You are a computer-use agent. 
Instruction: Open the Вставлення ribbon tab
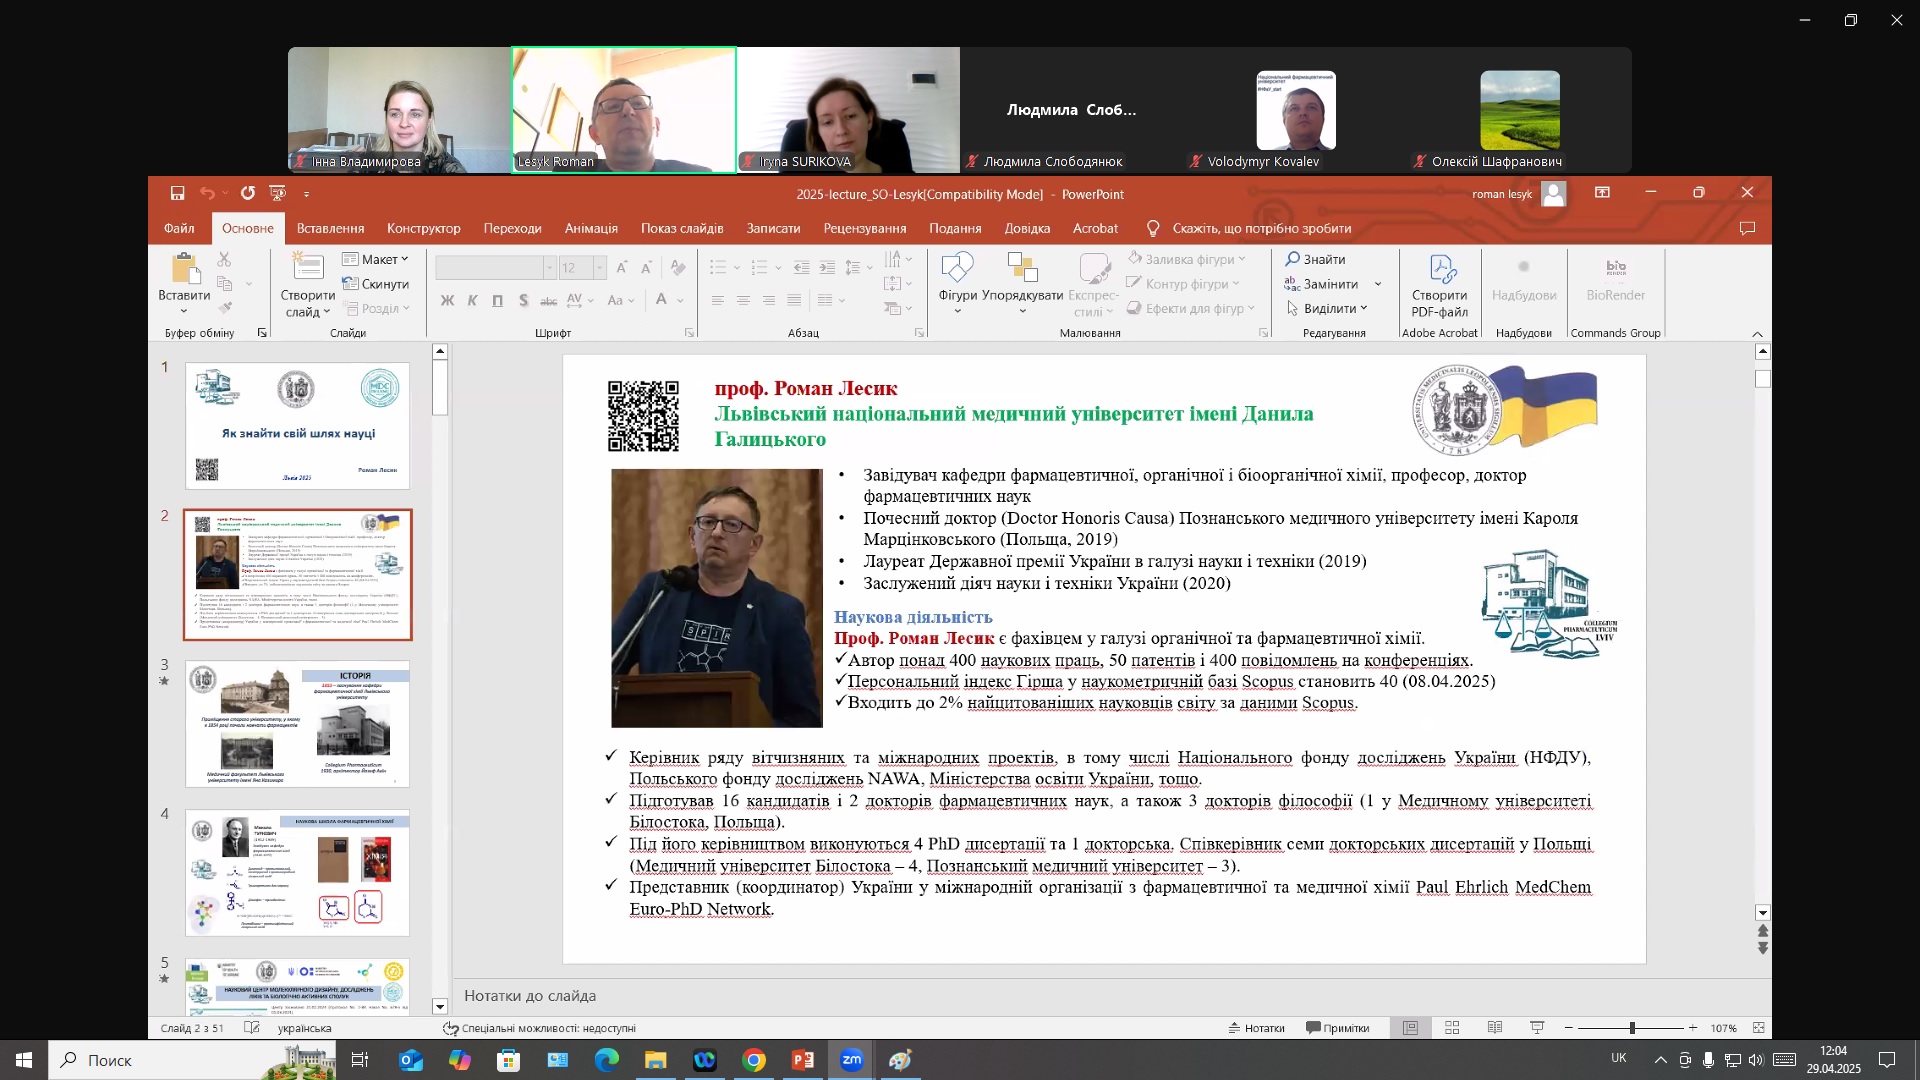click(330, 228)
